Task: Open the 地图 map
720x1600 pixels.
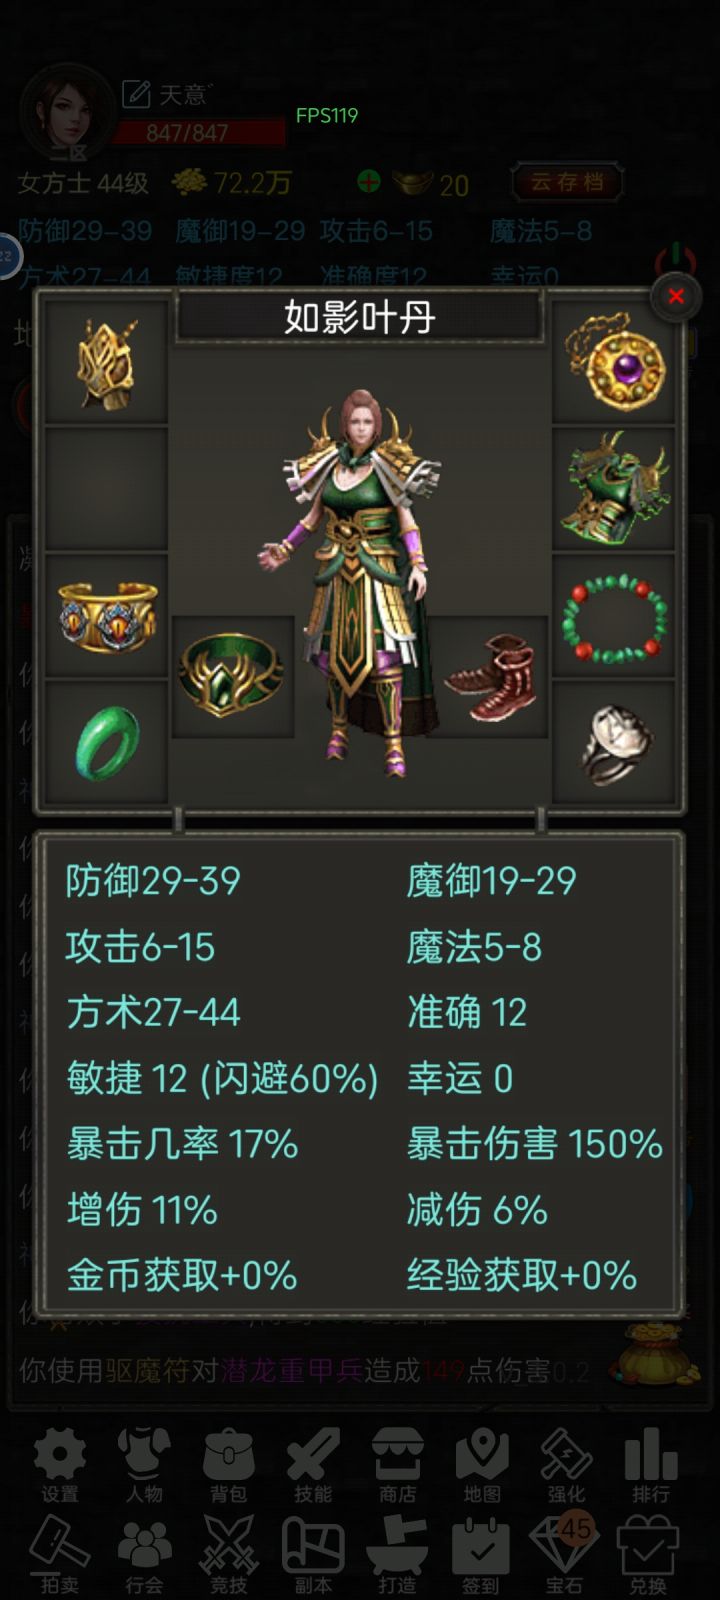Action: (482, 1465)
